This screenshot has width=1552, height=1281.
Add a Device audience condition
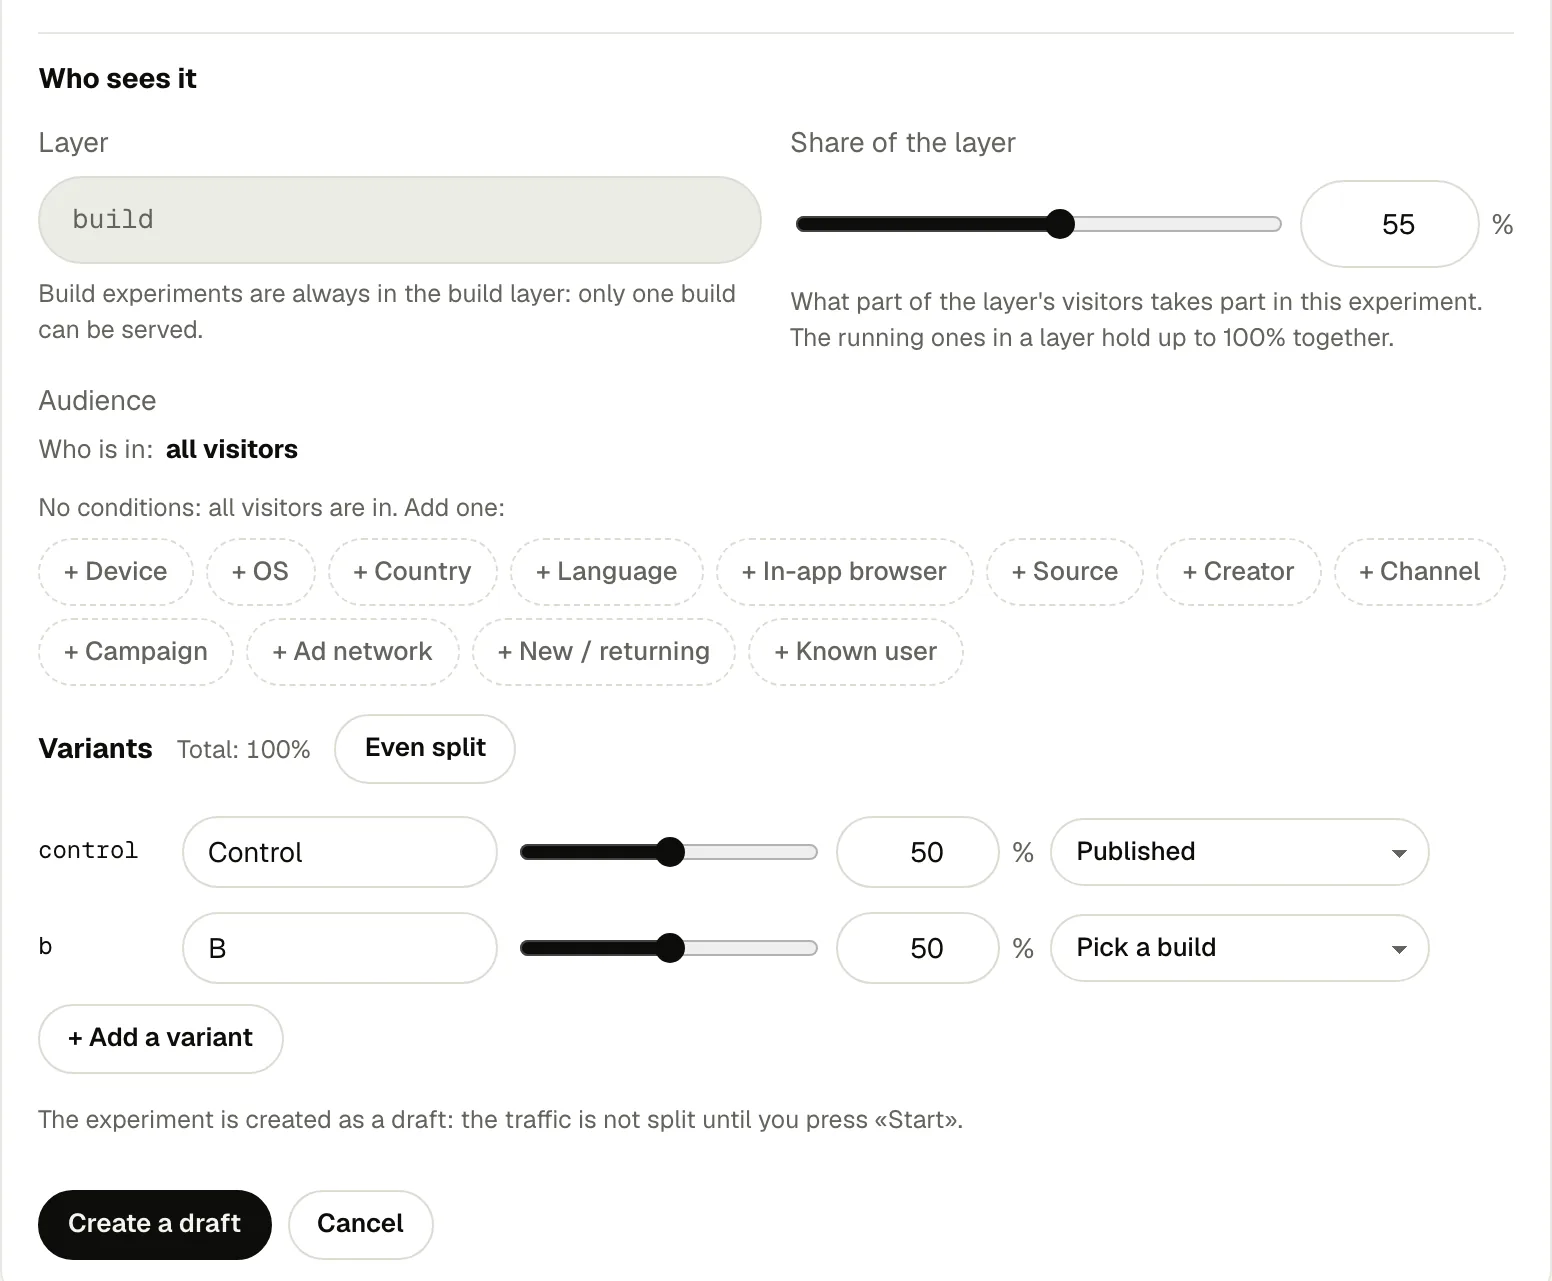click(116, 572)
